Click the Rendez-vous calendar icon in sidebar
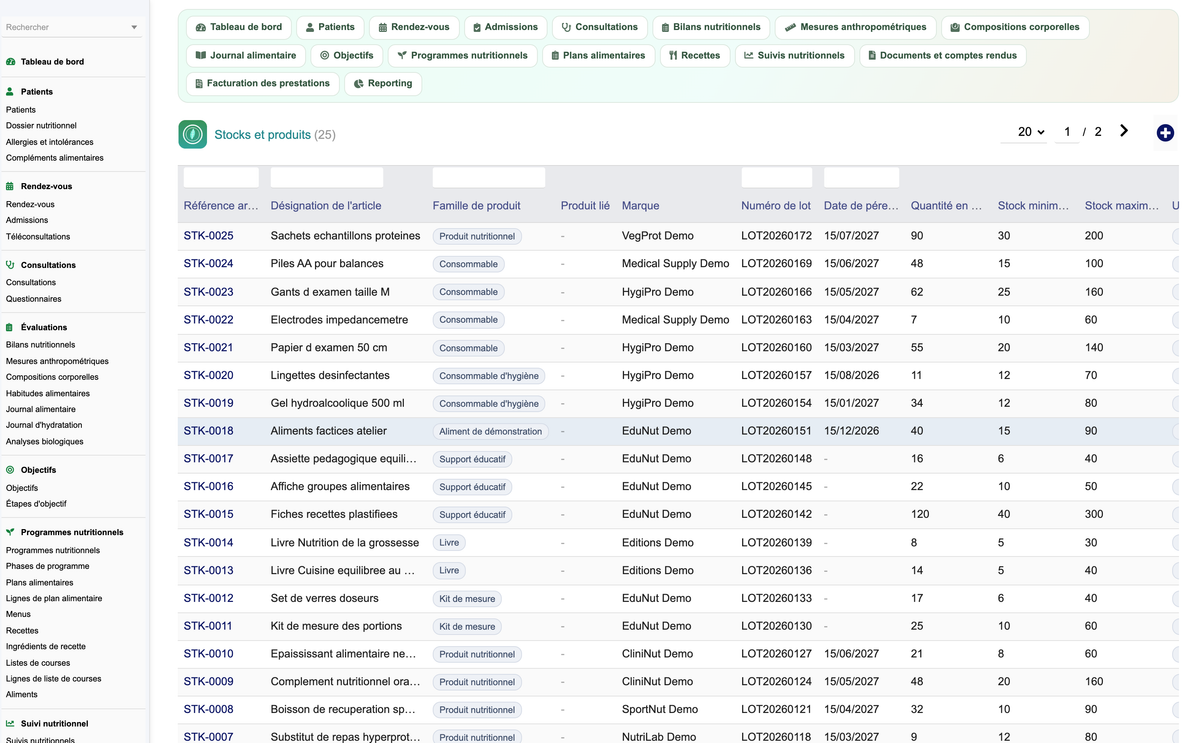 pos(10,186)
